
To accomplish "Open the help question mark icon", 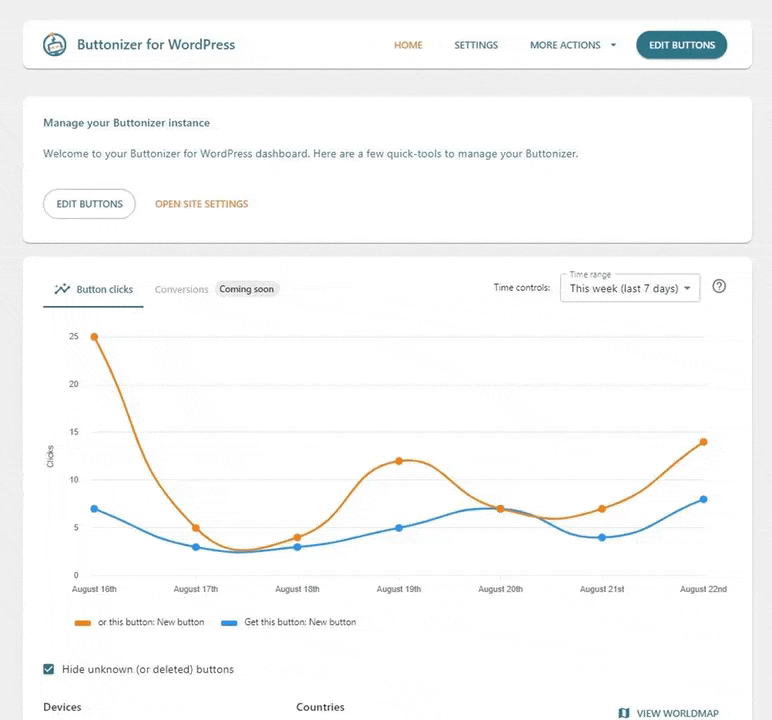I will [x=719, y=287].
